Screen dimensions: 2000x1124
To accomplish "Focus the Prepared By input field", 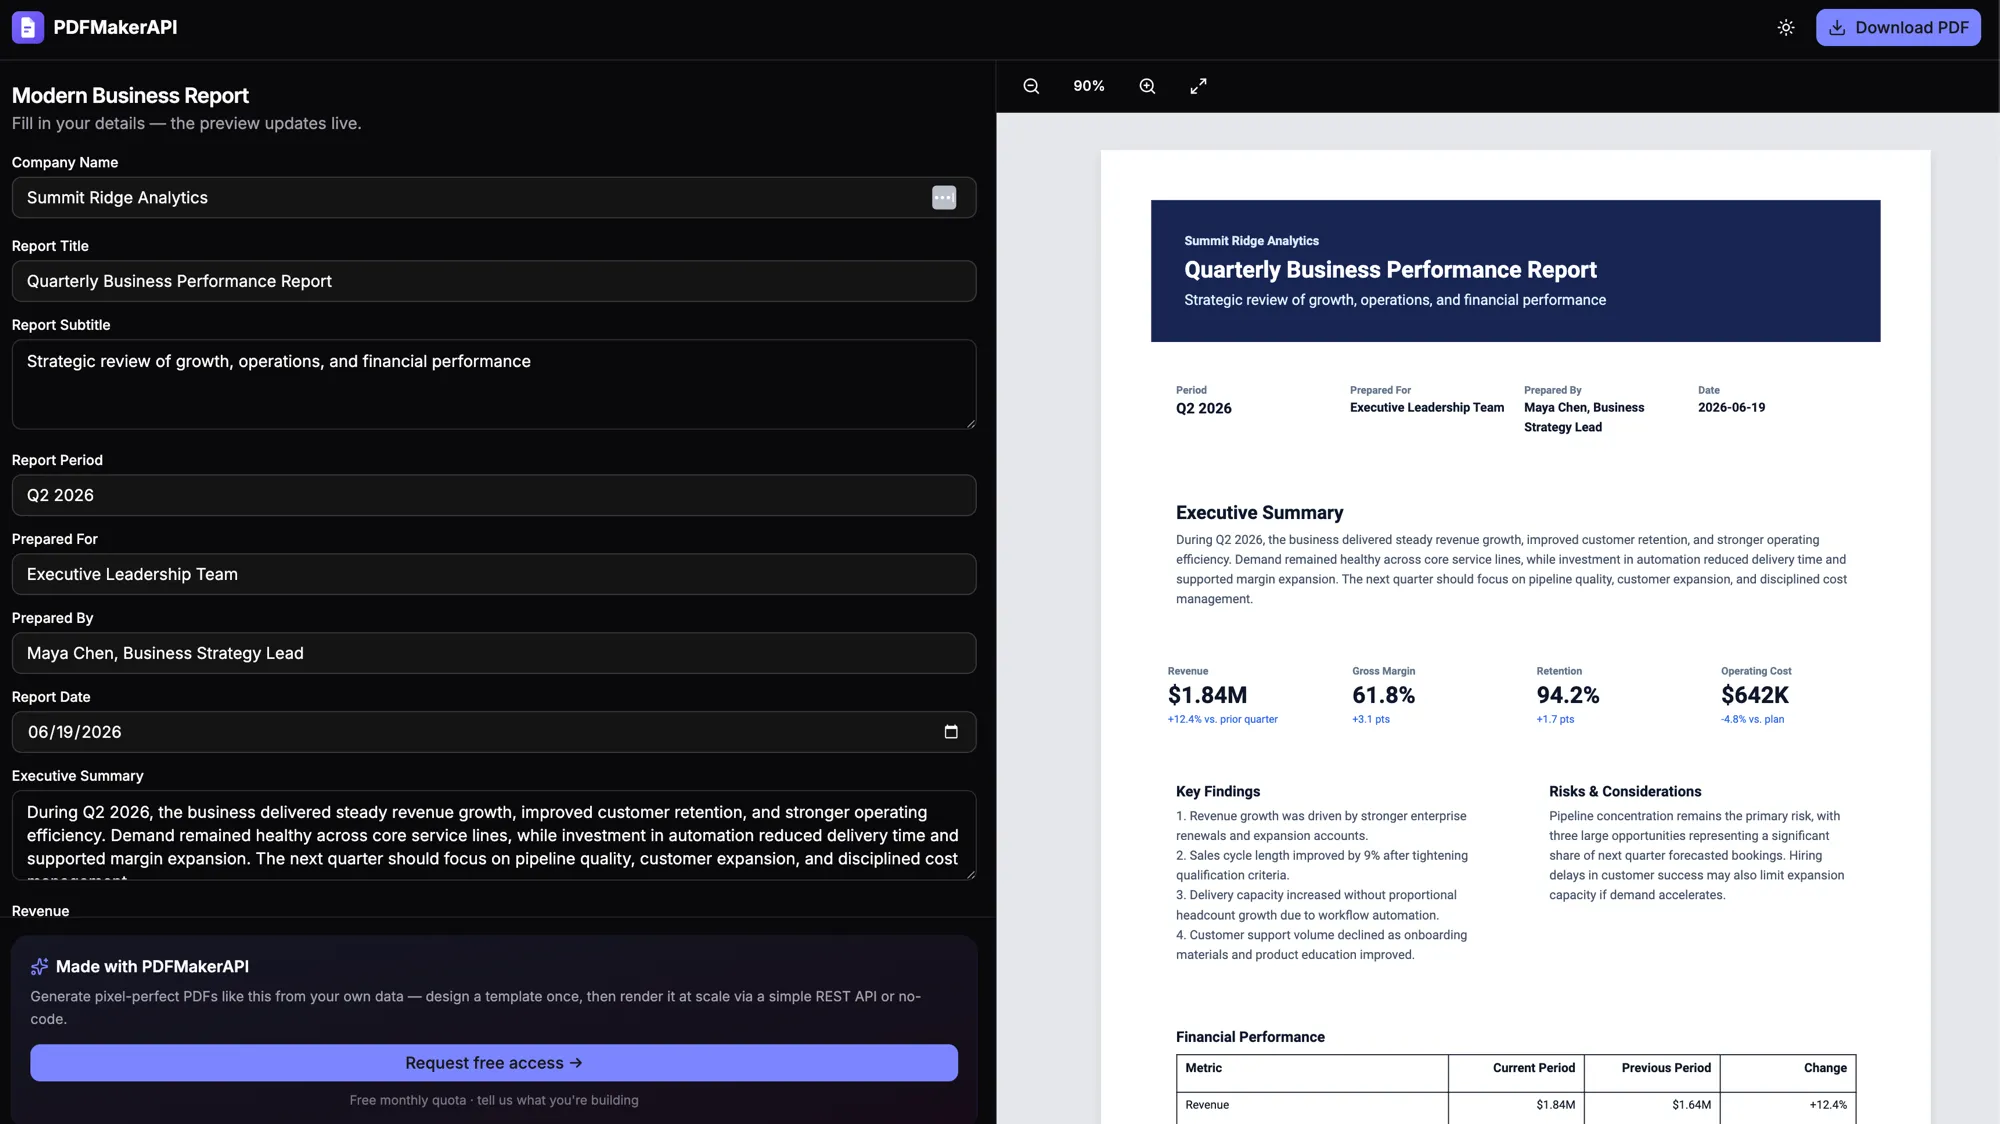I will tap(494, 653).
